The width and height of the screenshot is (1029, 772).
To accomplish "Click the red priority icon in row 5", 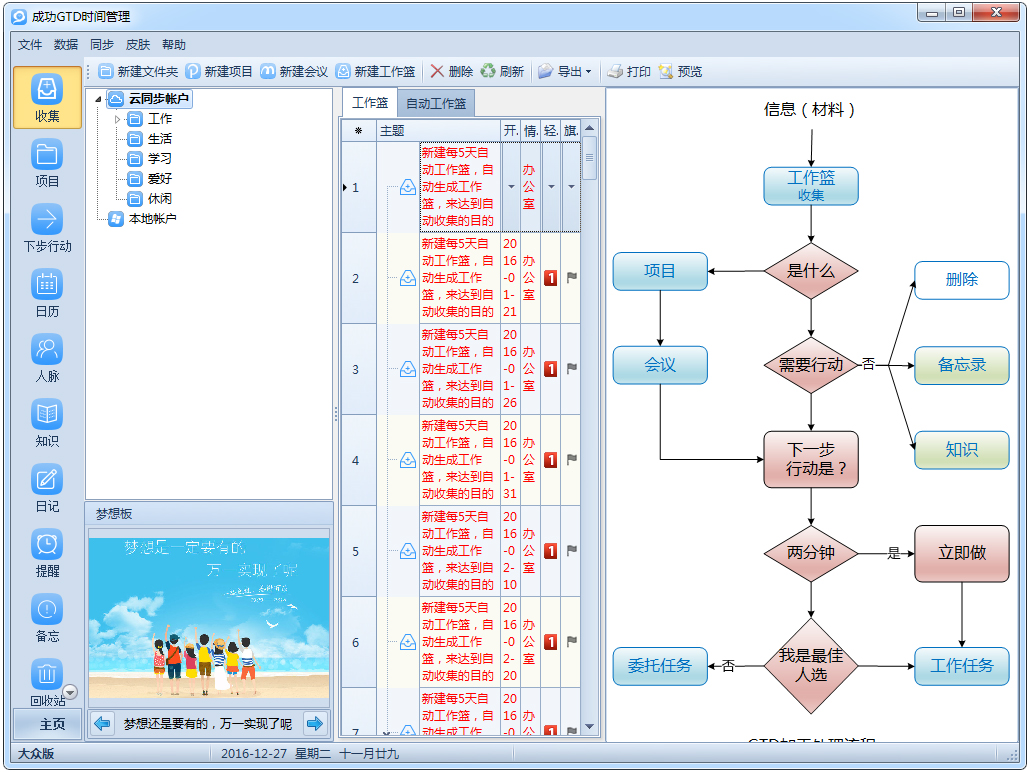I will coord(551,551).
